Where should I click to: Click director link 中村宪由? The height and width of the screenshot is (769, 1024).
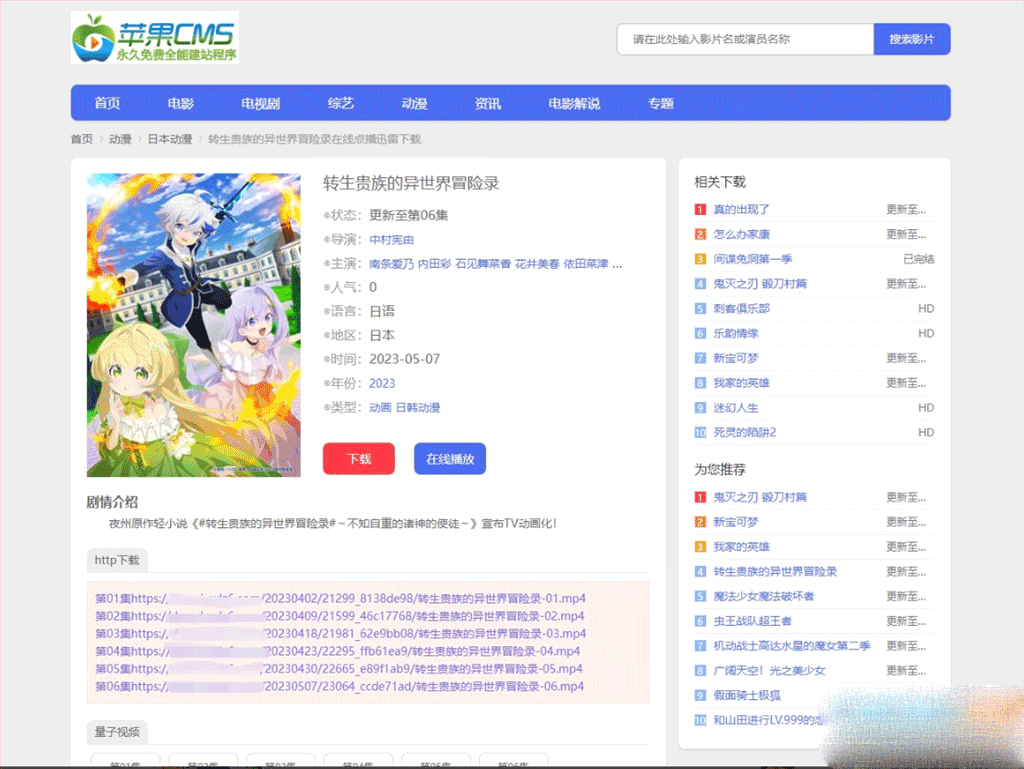391,240
